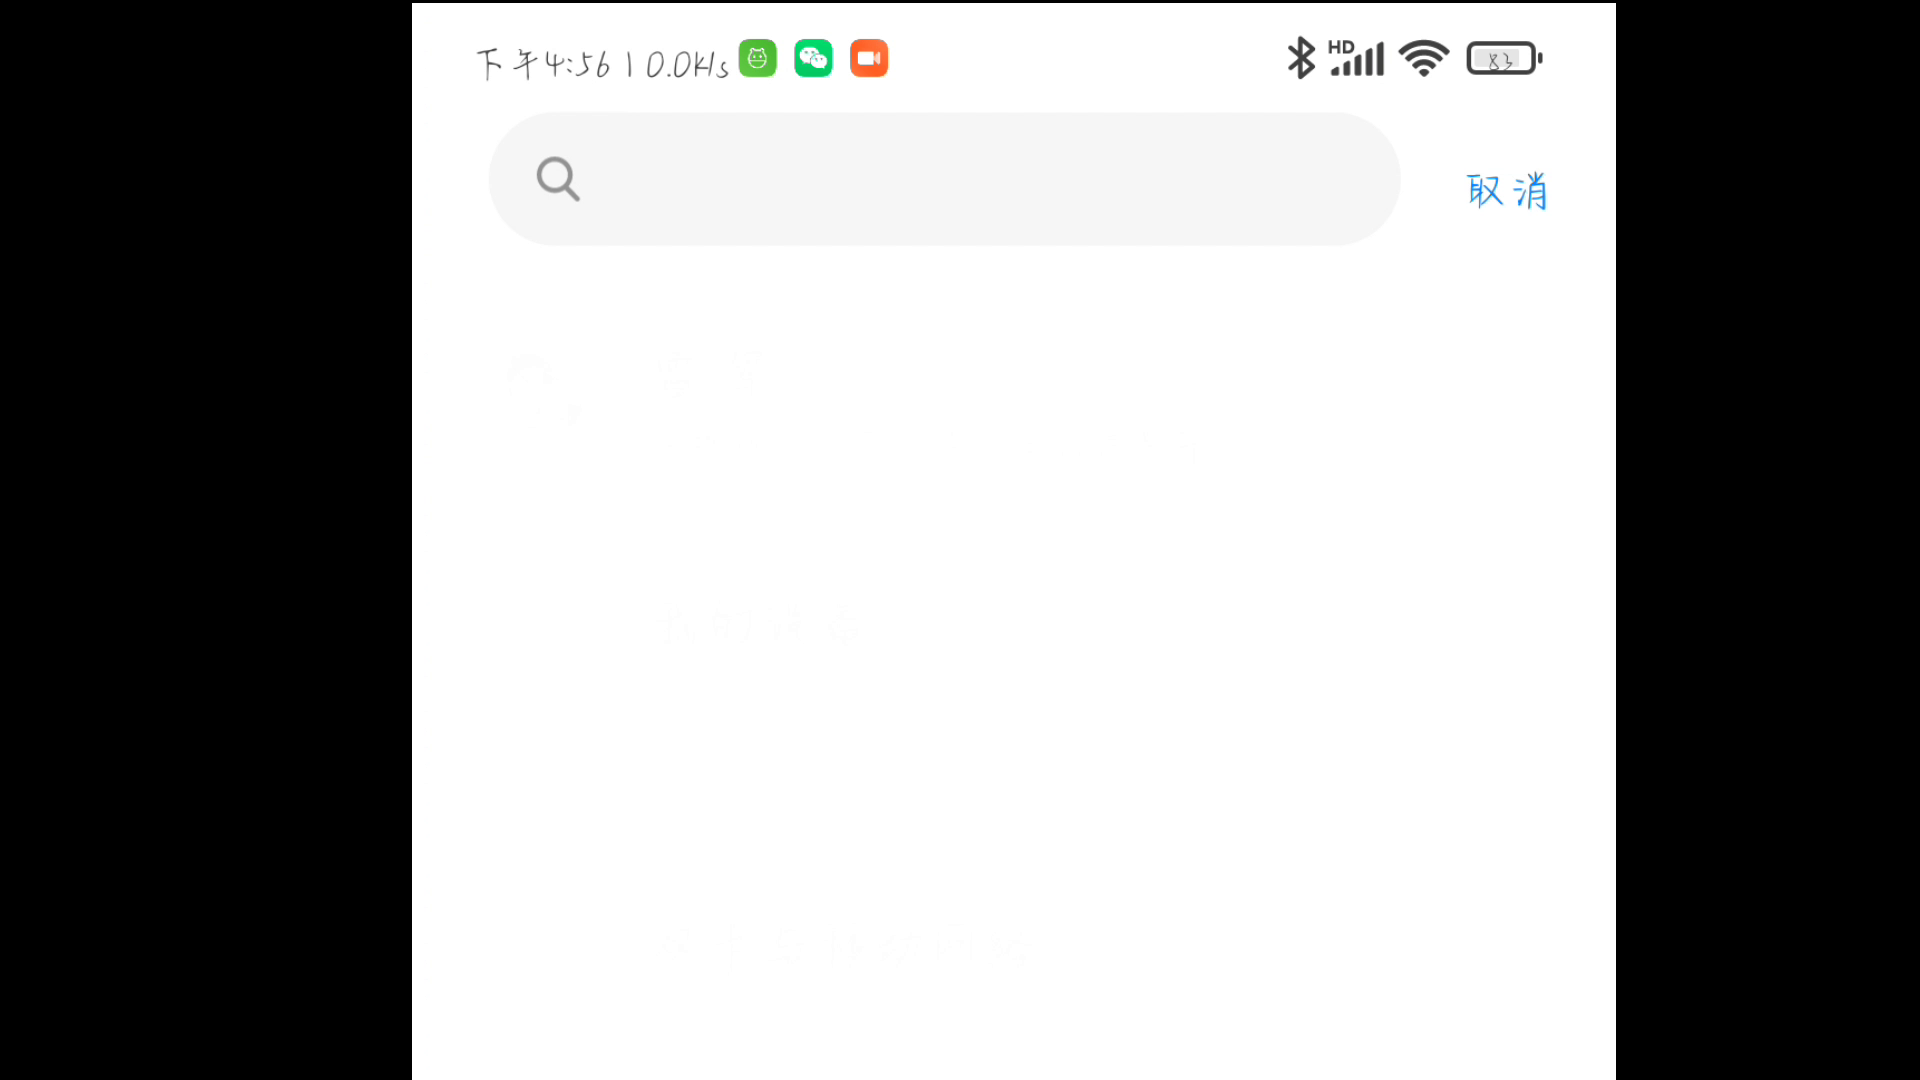This screenshot has height=1080, width=1920.
Task: Select the faded 我的设备 row
Action: [1014, 626]
